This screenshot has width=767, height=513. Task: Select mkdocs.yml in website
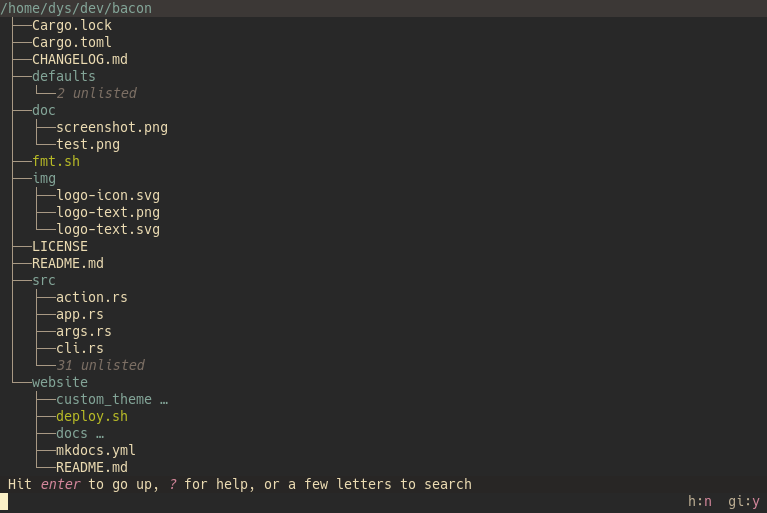pos(96,450)
